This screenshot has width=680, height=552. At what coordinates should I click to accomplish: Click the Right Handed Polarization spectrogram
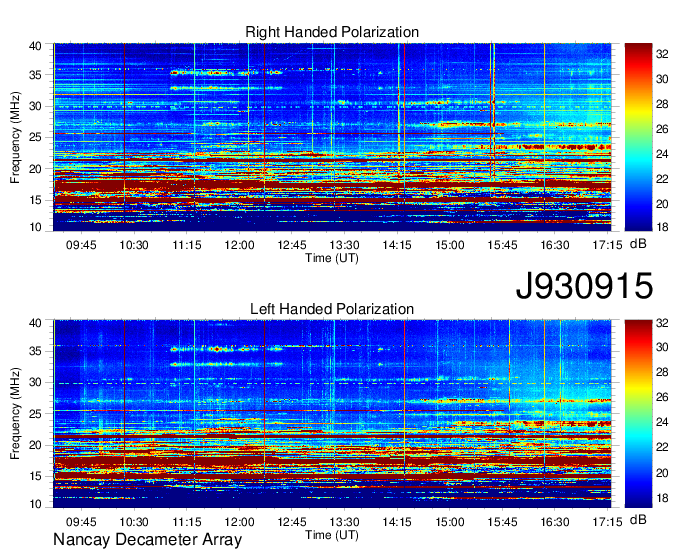point(332,137)
